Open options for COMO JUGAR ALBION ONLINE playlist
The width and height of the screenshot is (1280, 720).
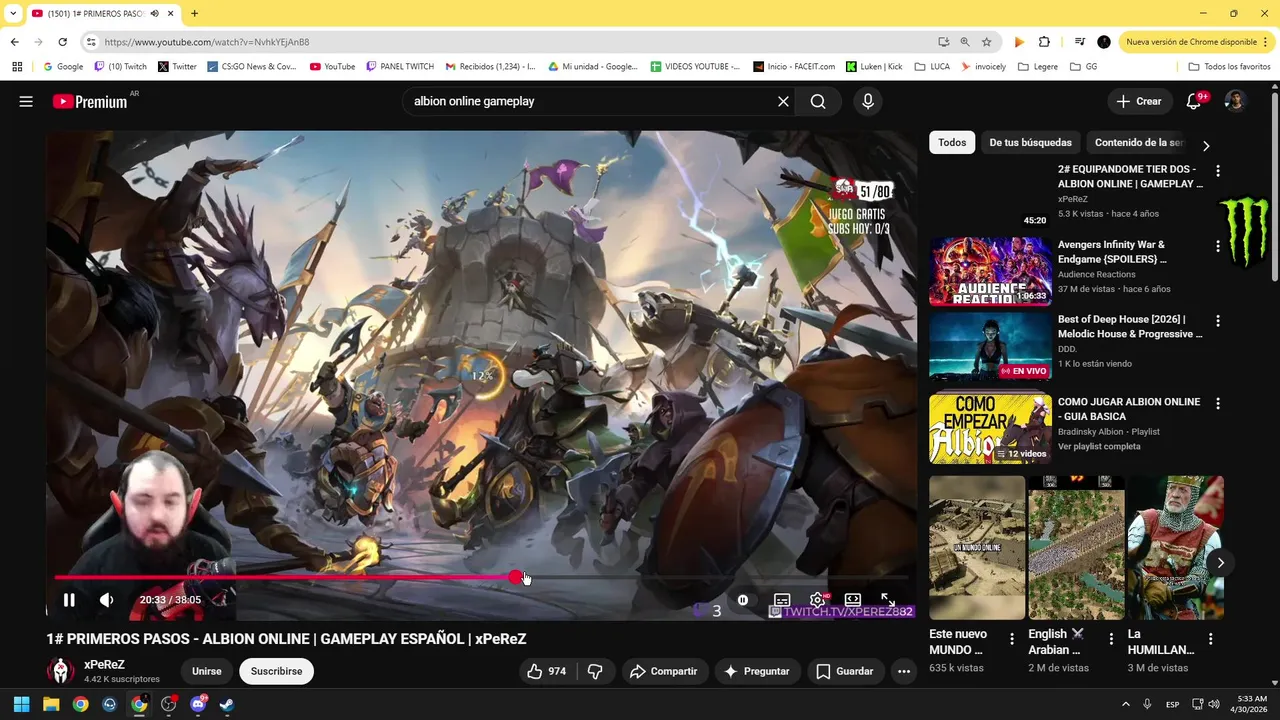(1217, 403)
